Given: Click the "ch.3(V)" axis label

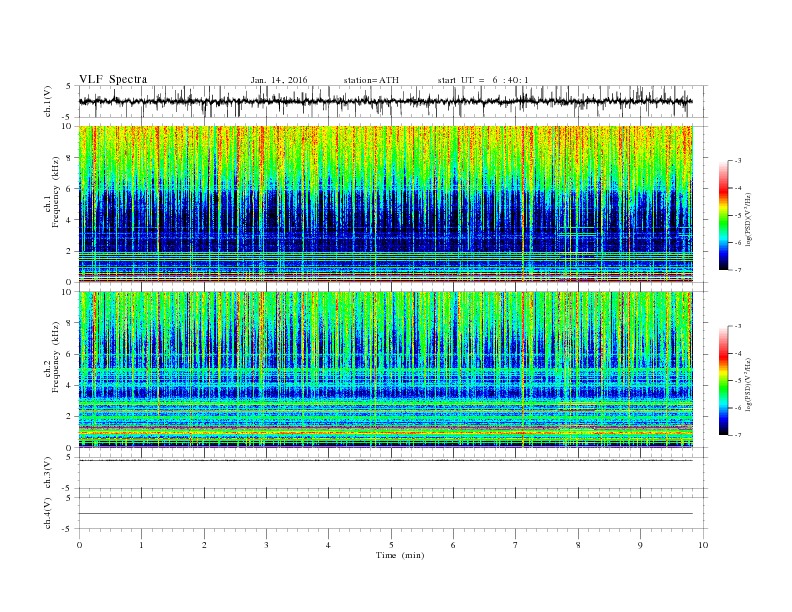Looking at the screenshot, I should [x=48, y=473].
